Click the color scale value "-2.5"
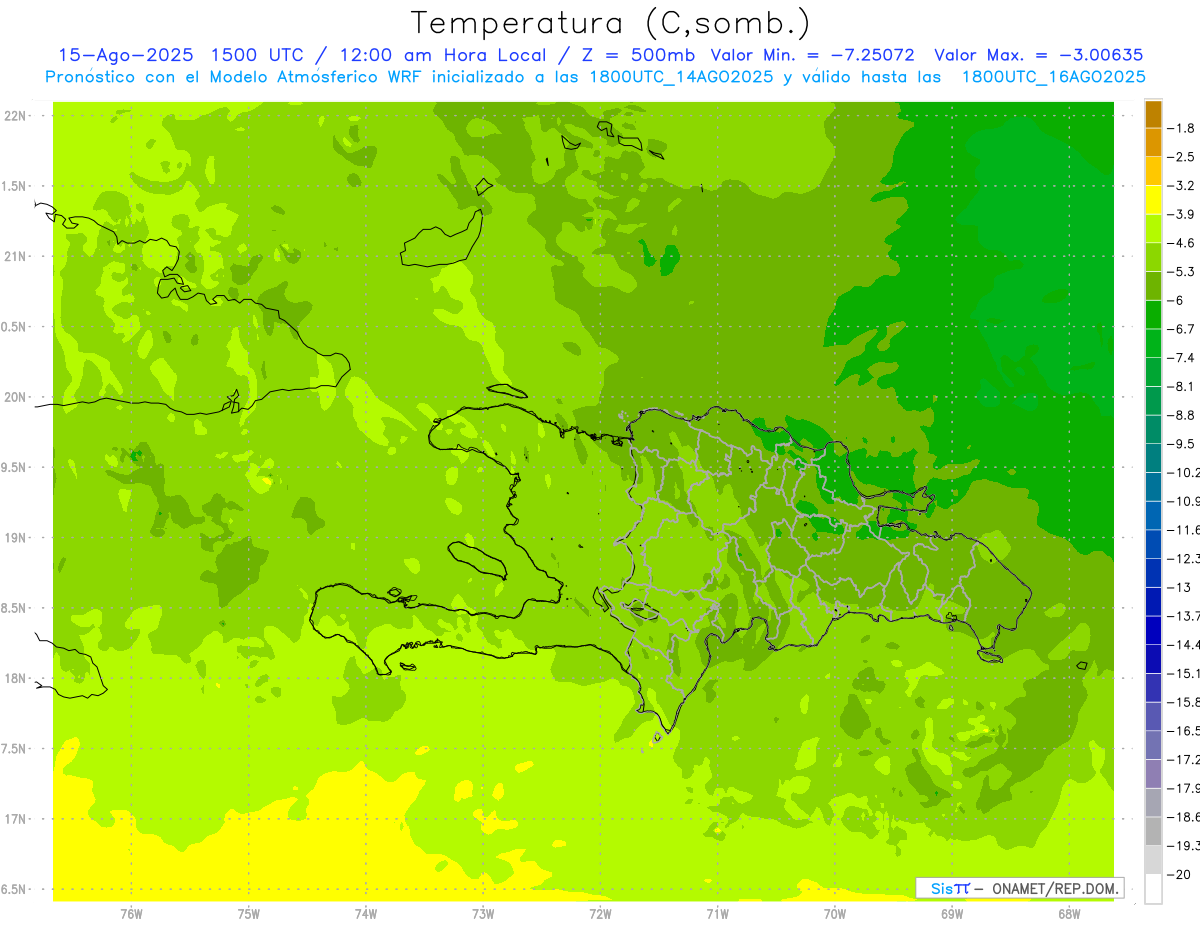This screenshot has height=927, width=1200. (x=1181, y=157)
